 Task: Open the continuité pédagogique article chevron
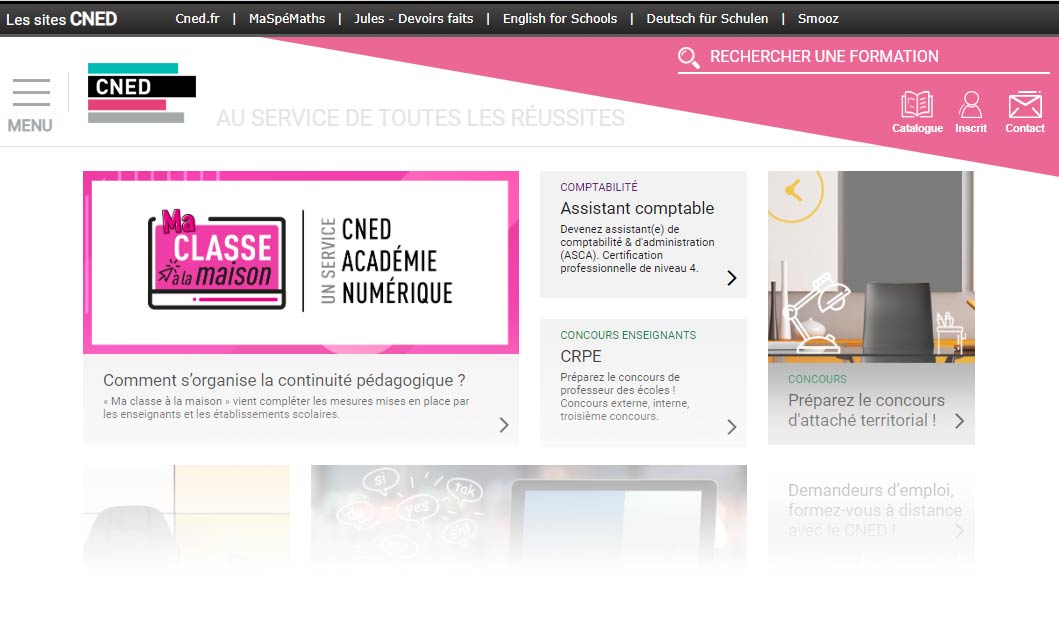click(503, 424)
